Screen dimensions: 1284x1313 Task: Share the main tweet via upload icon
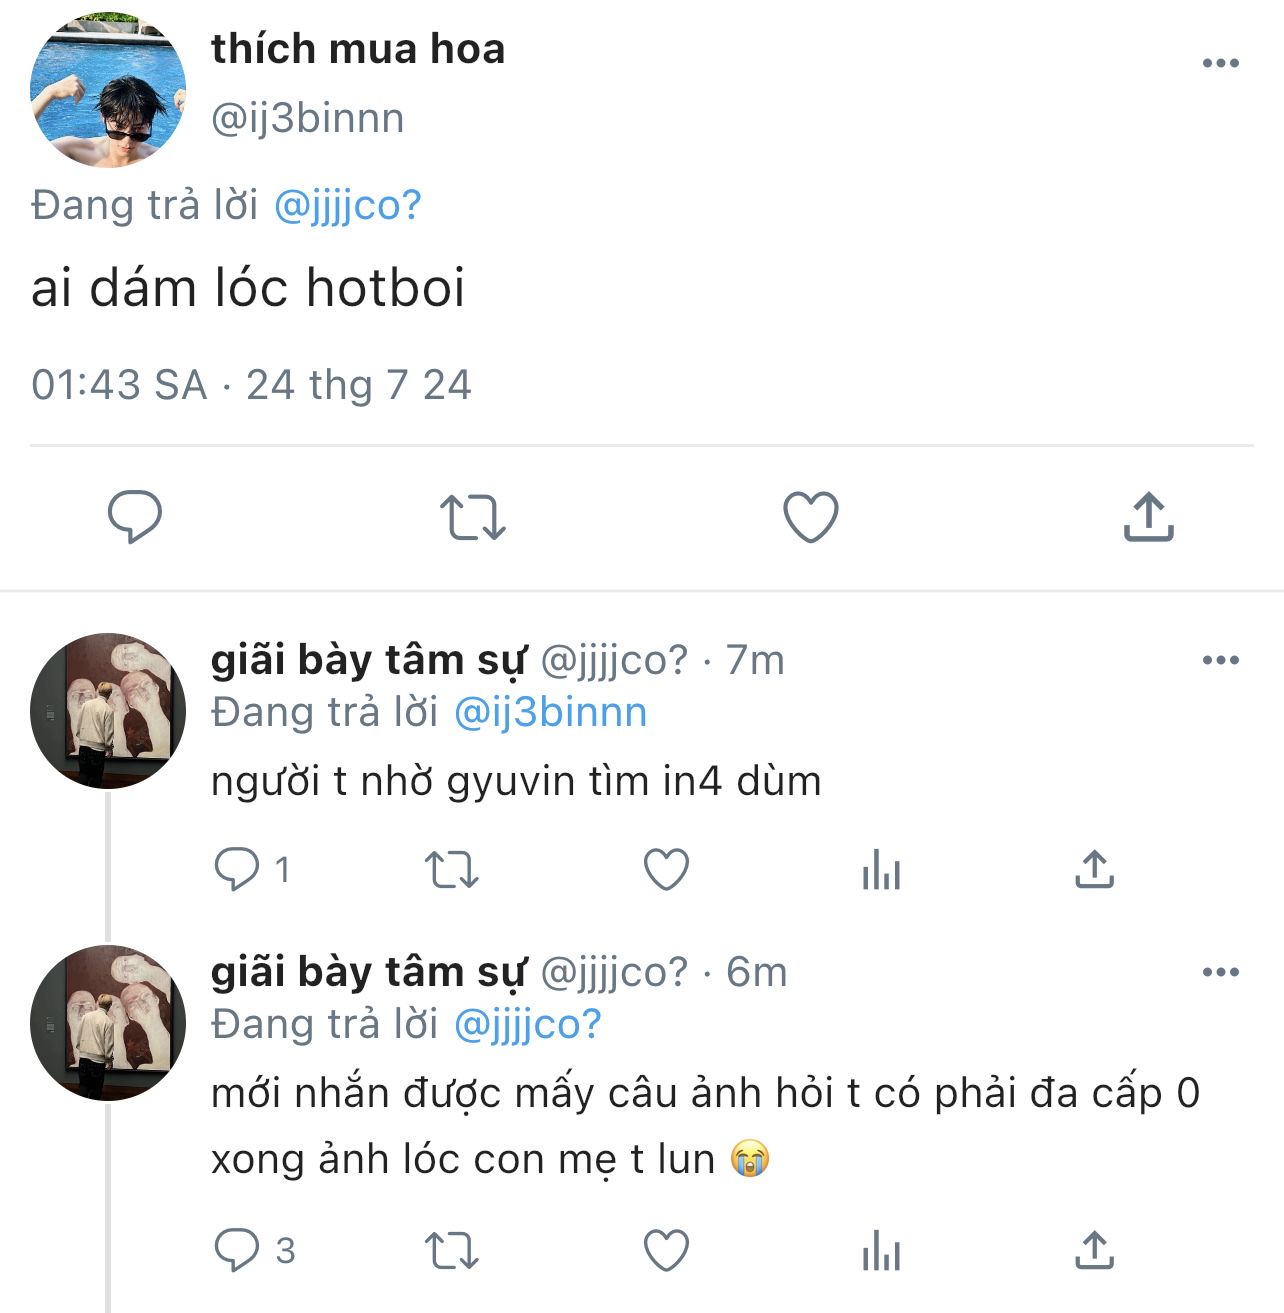click(1148, 516)
